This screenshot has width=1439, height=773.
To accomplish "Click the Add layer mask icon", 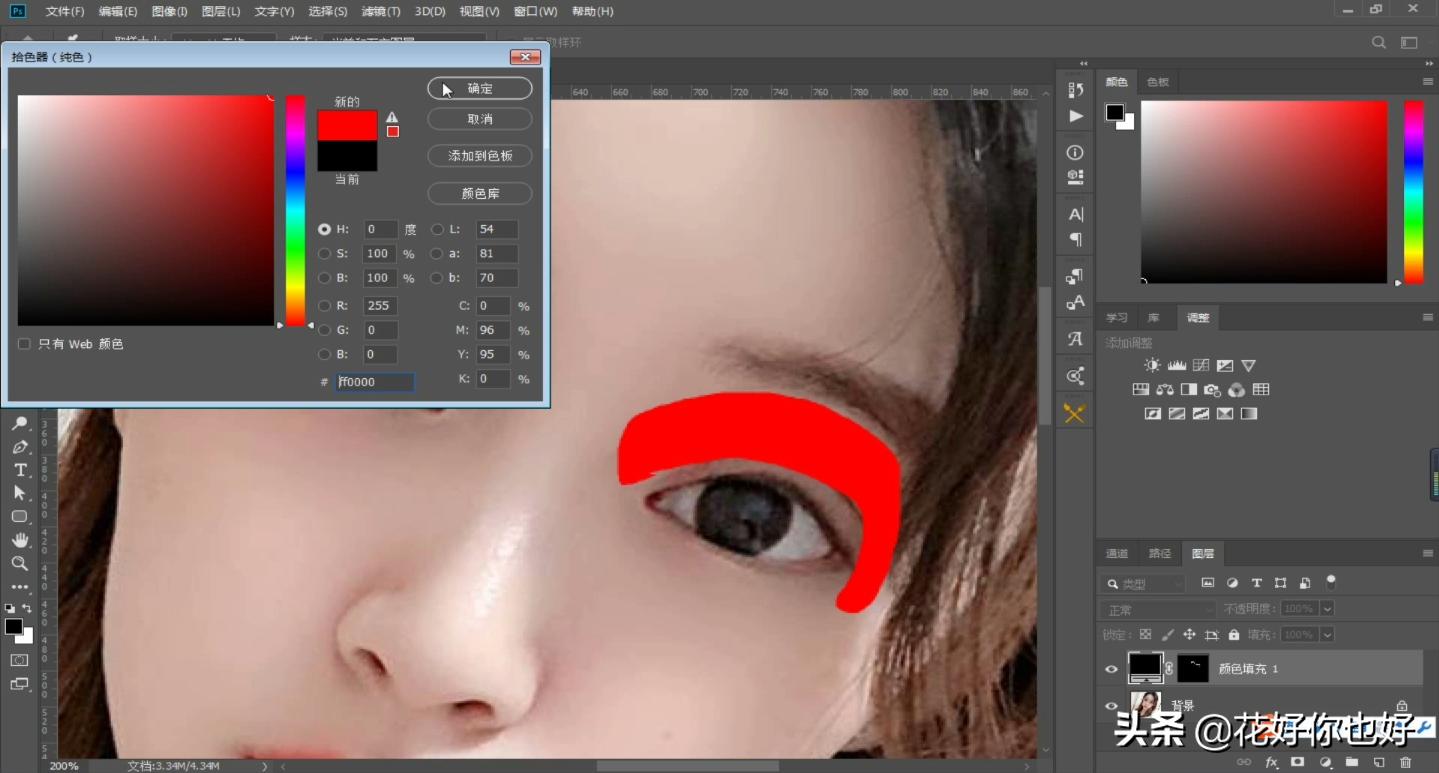I will coord(1298,762).
